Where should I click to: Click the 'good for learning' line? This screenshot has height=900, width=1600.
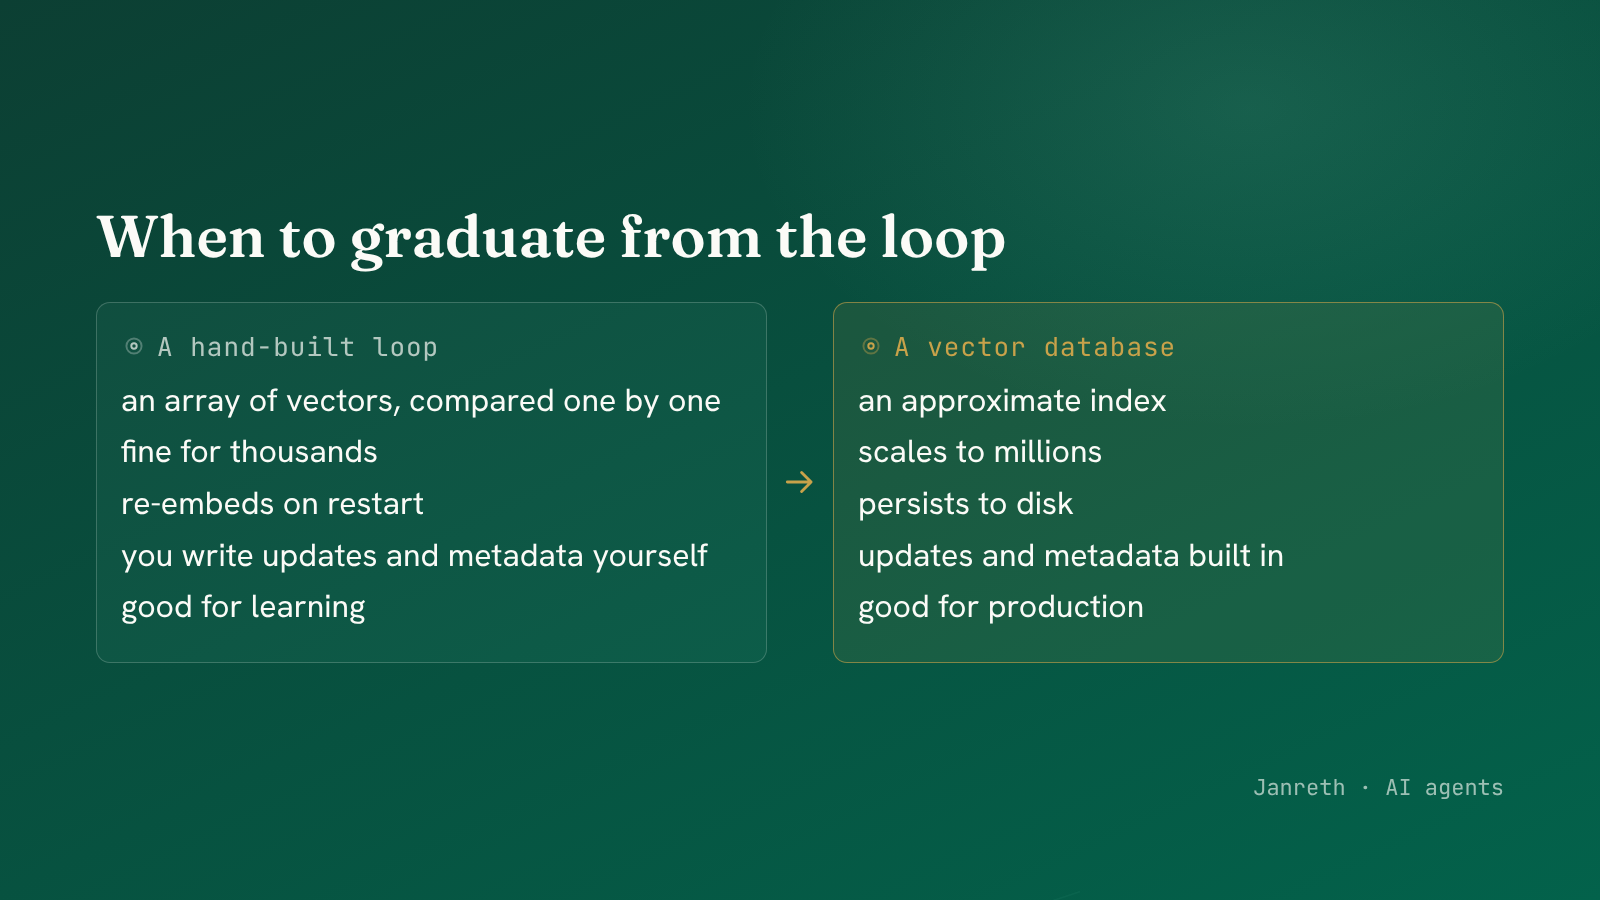(243, 608)
